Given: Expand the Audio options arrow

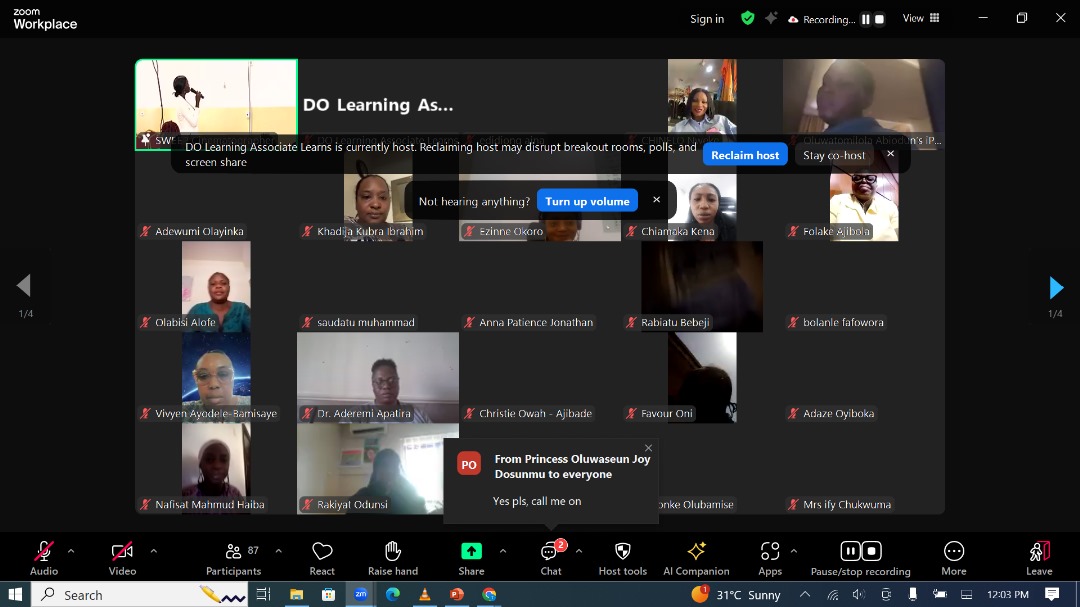Looking at the screenshot, I should pos(71,551).
